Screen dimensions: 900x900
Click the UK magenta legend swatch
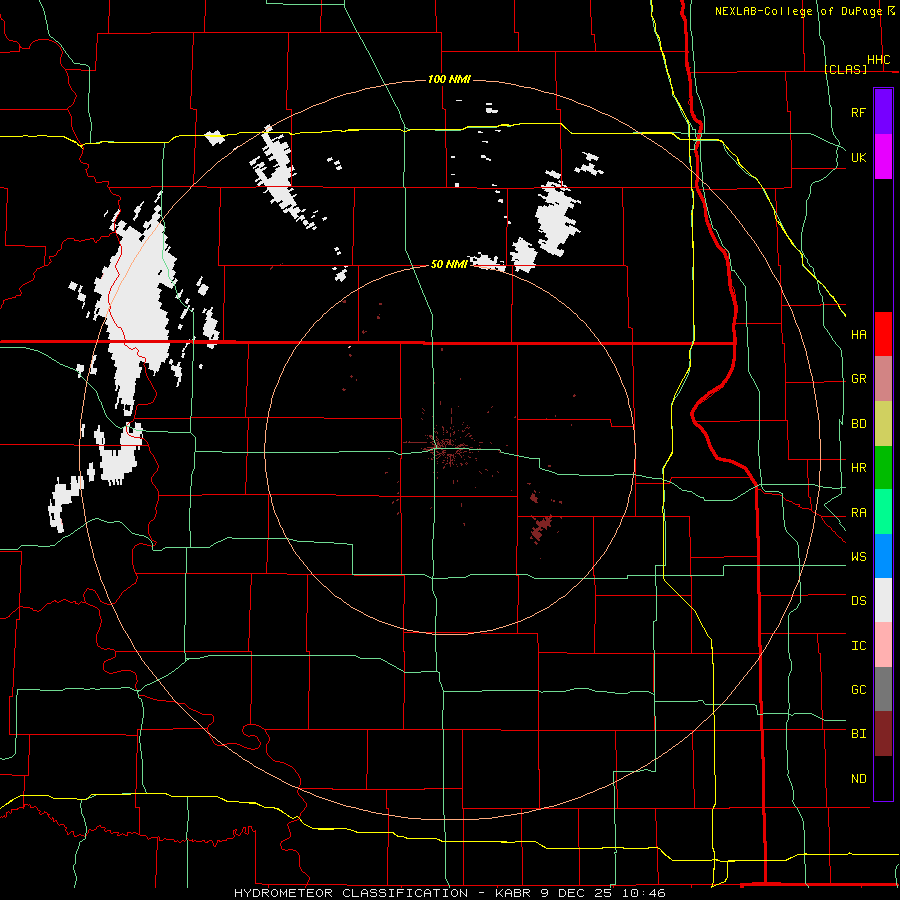click(883, 157)
